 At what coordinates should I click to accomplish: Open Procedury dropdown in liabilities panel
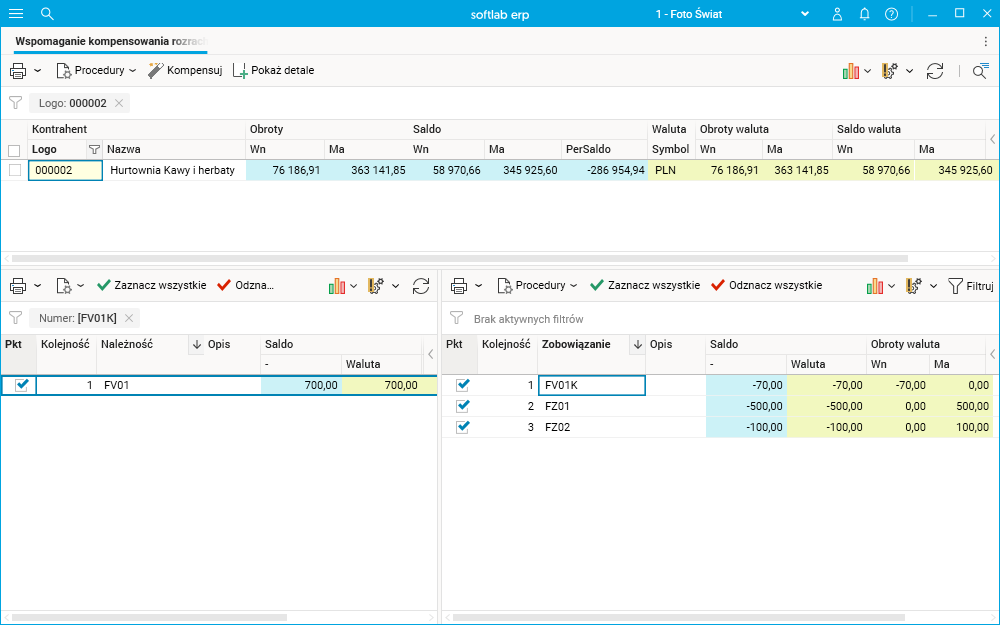(x=538, y=285)
